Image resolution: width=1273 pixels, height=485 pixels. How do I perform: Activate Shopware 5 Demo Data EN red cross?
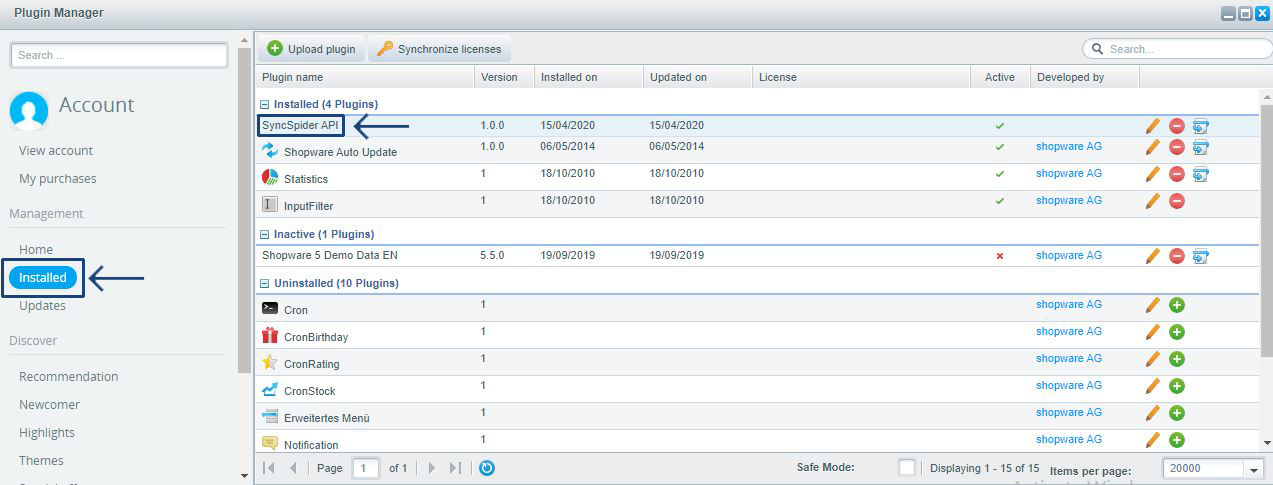pos(999,256)
